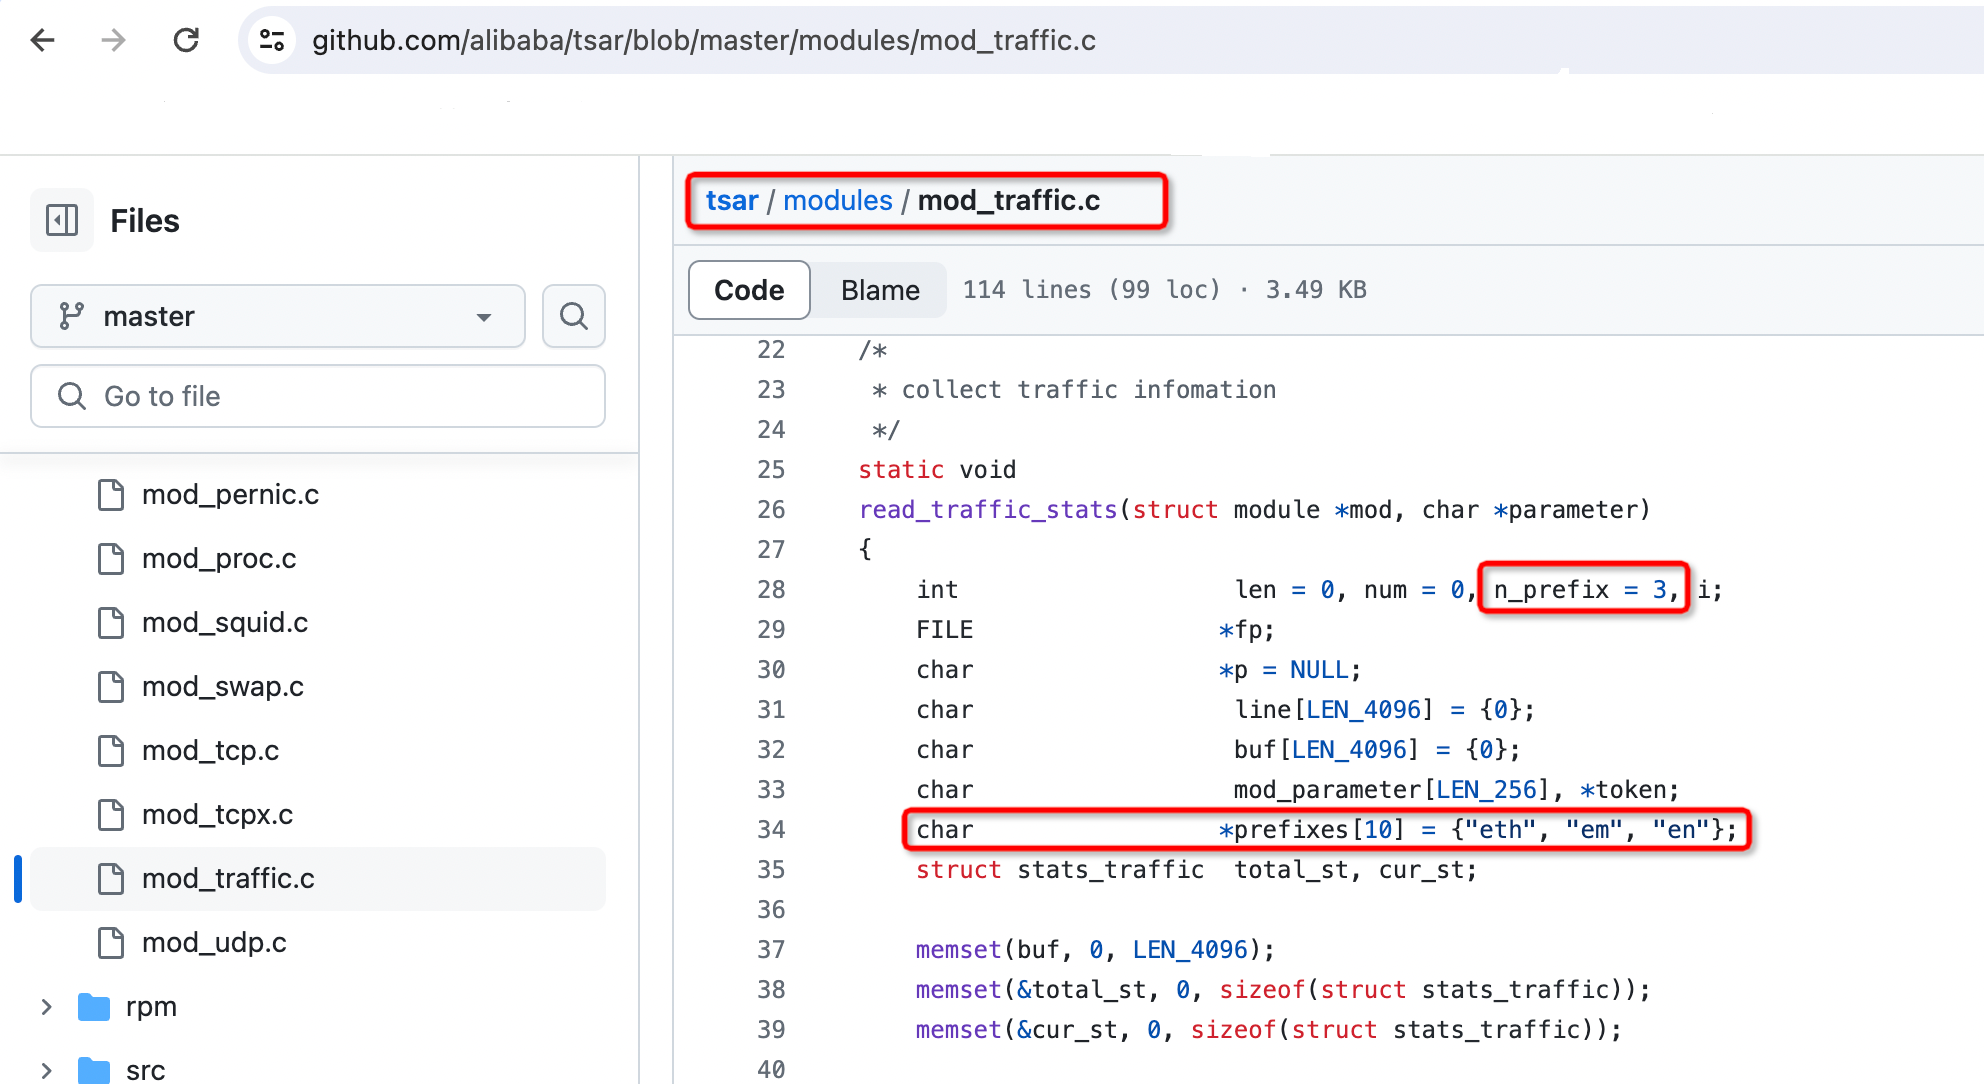
Task: Click the browser forward arrow
Action: click(114, 40)
